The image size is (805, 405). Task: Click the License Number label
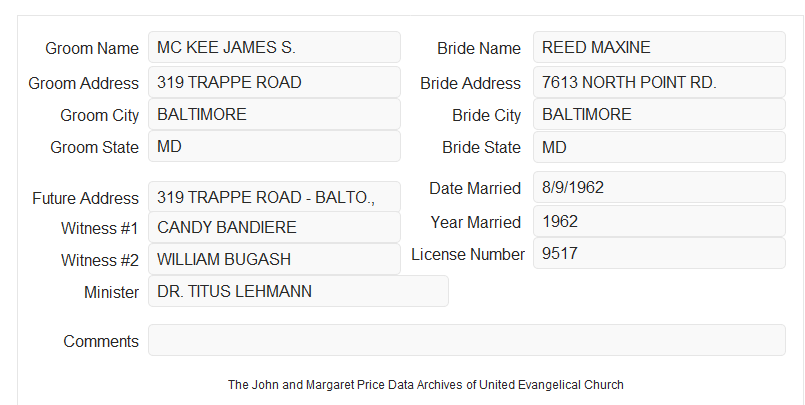coord(468,255)
